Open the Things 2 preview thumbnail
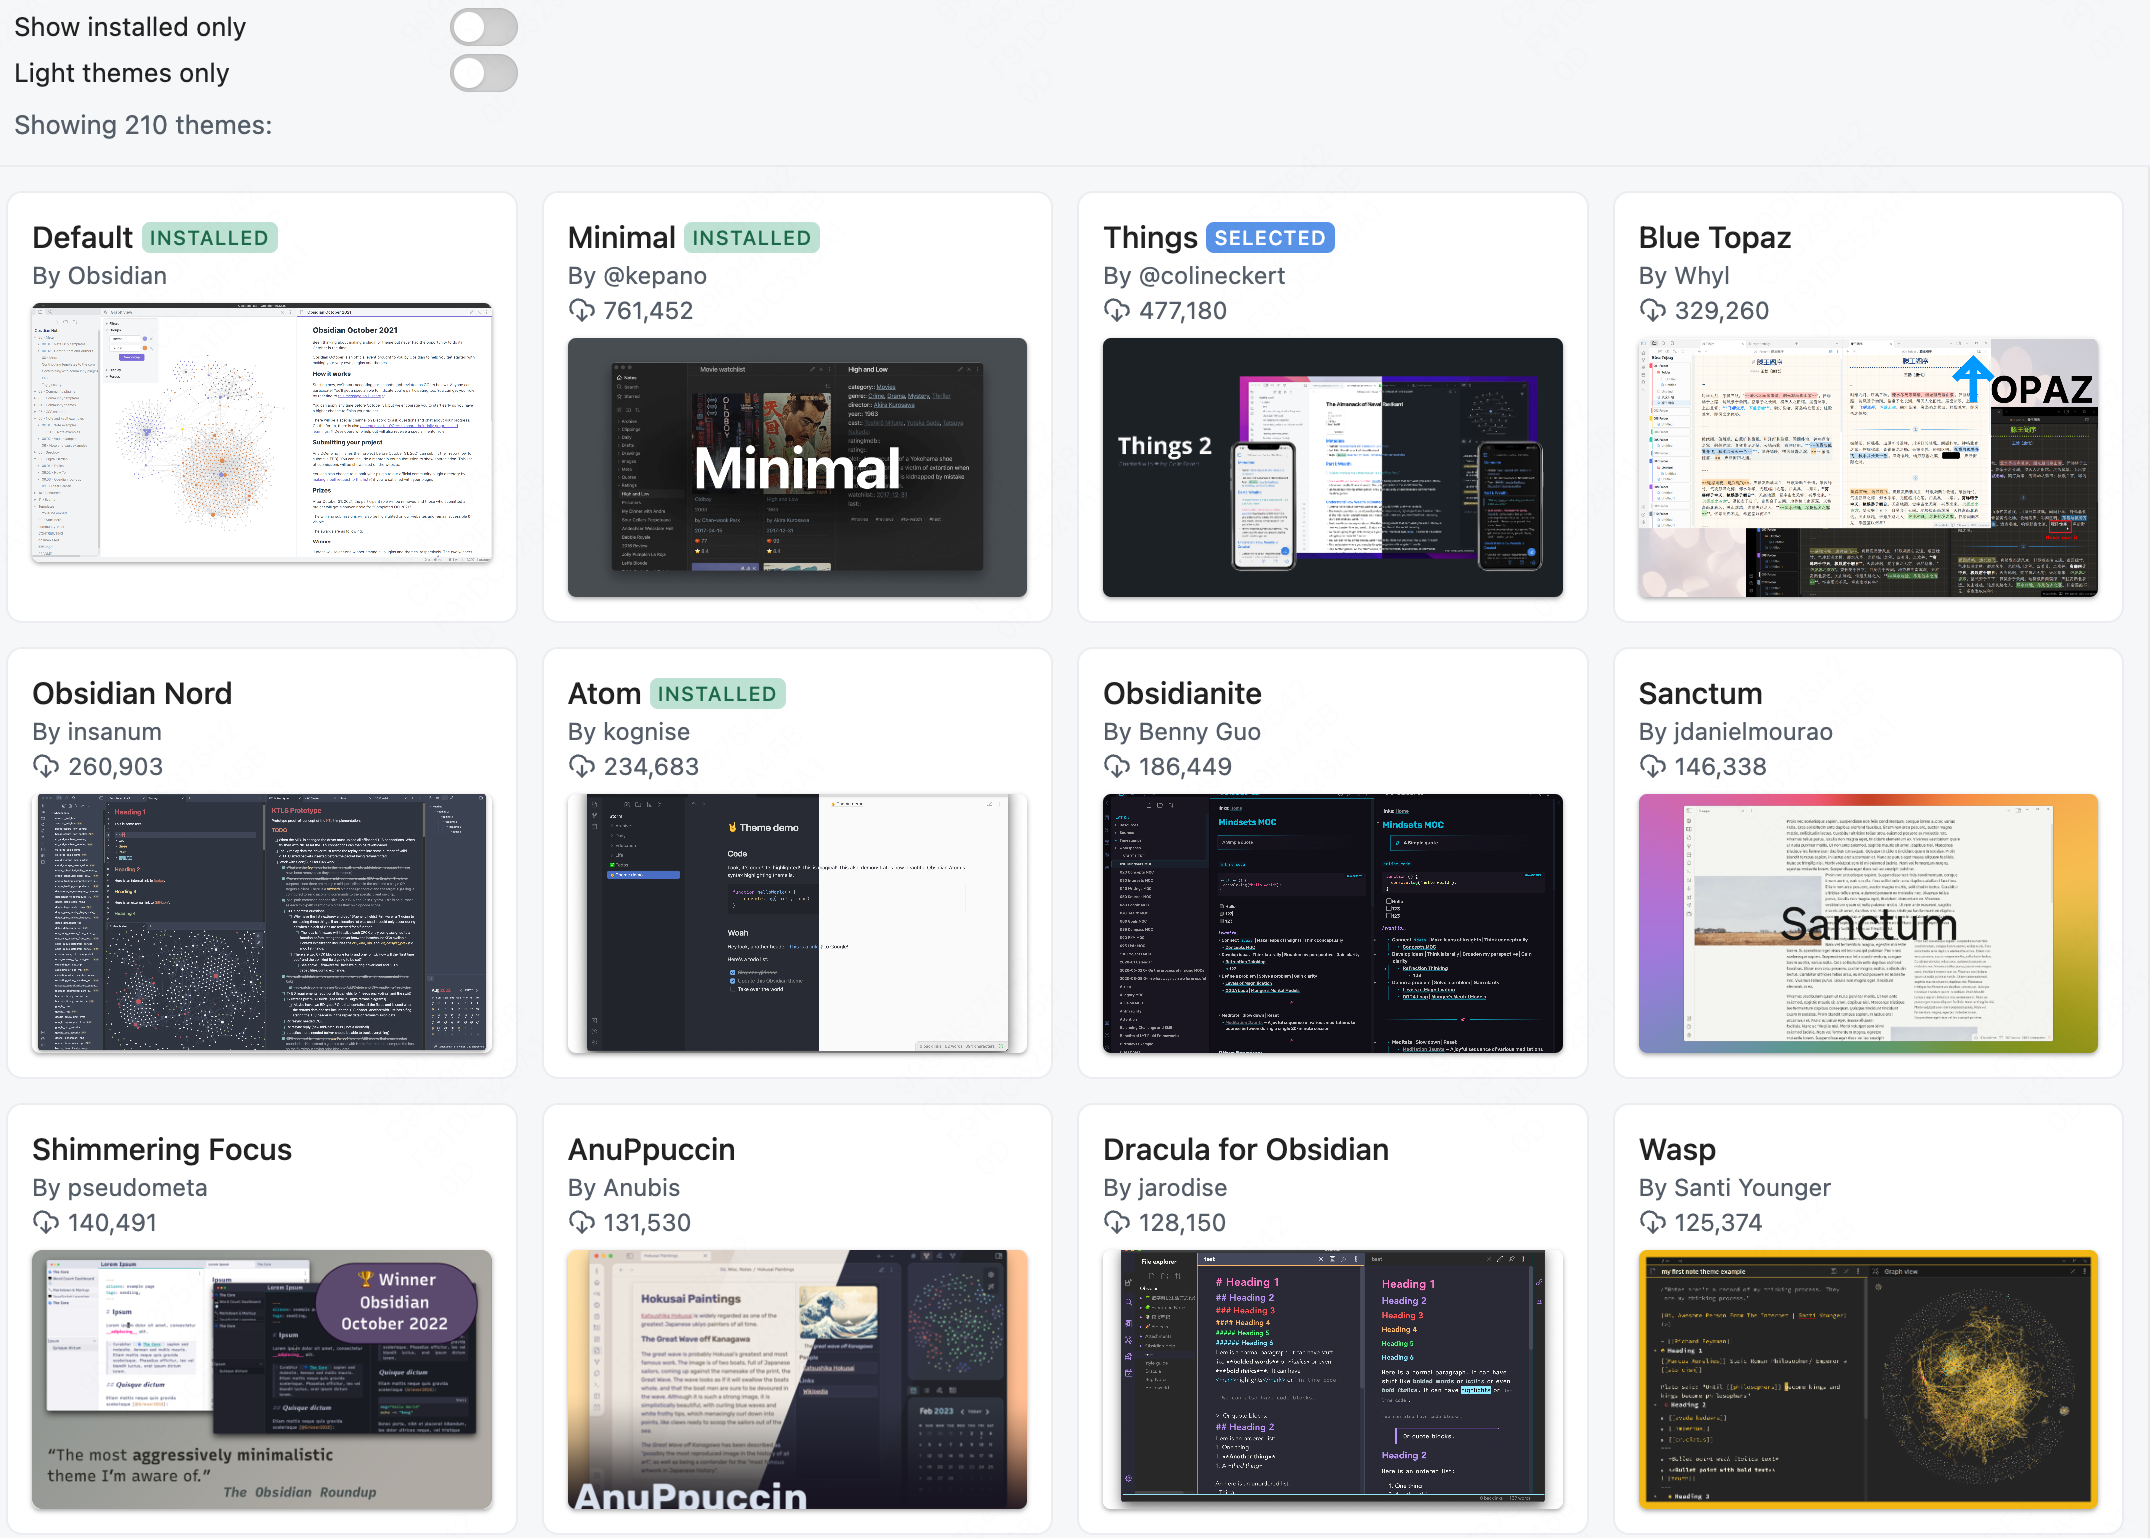The width and height of the screenshot is (2150, 1538). (1332, 468)
